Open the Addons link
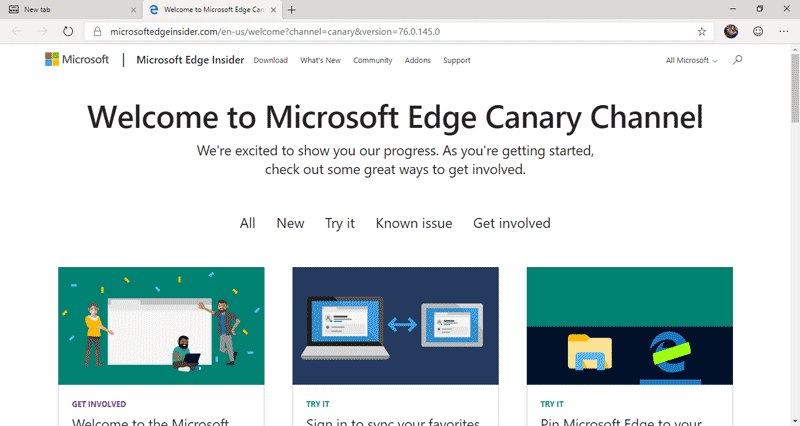This screenshot has height=426, width=800. point(418,60)
